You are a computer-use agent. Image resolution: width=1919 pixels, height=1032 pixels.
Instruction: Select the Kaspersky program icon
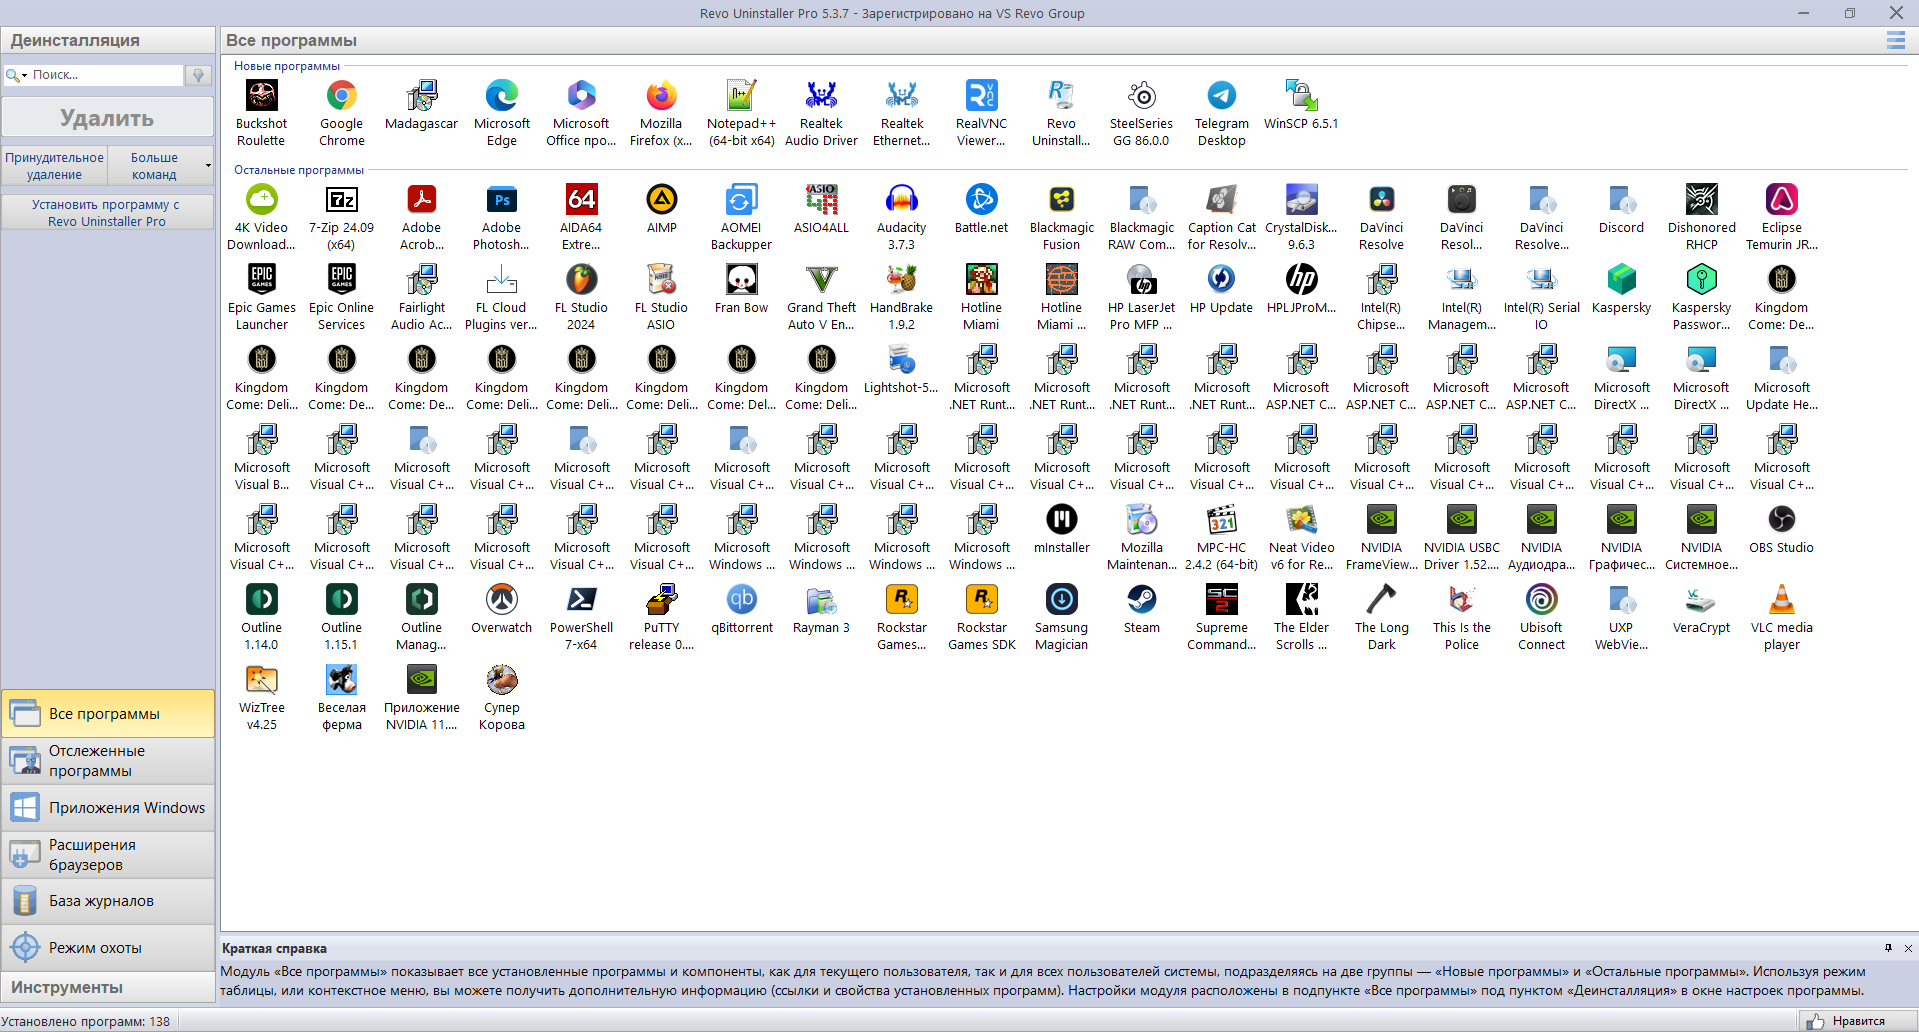pyautogui.click(x=1621, y=280)
